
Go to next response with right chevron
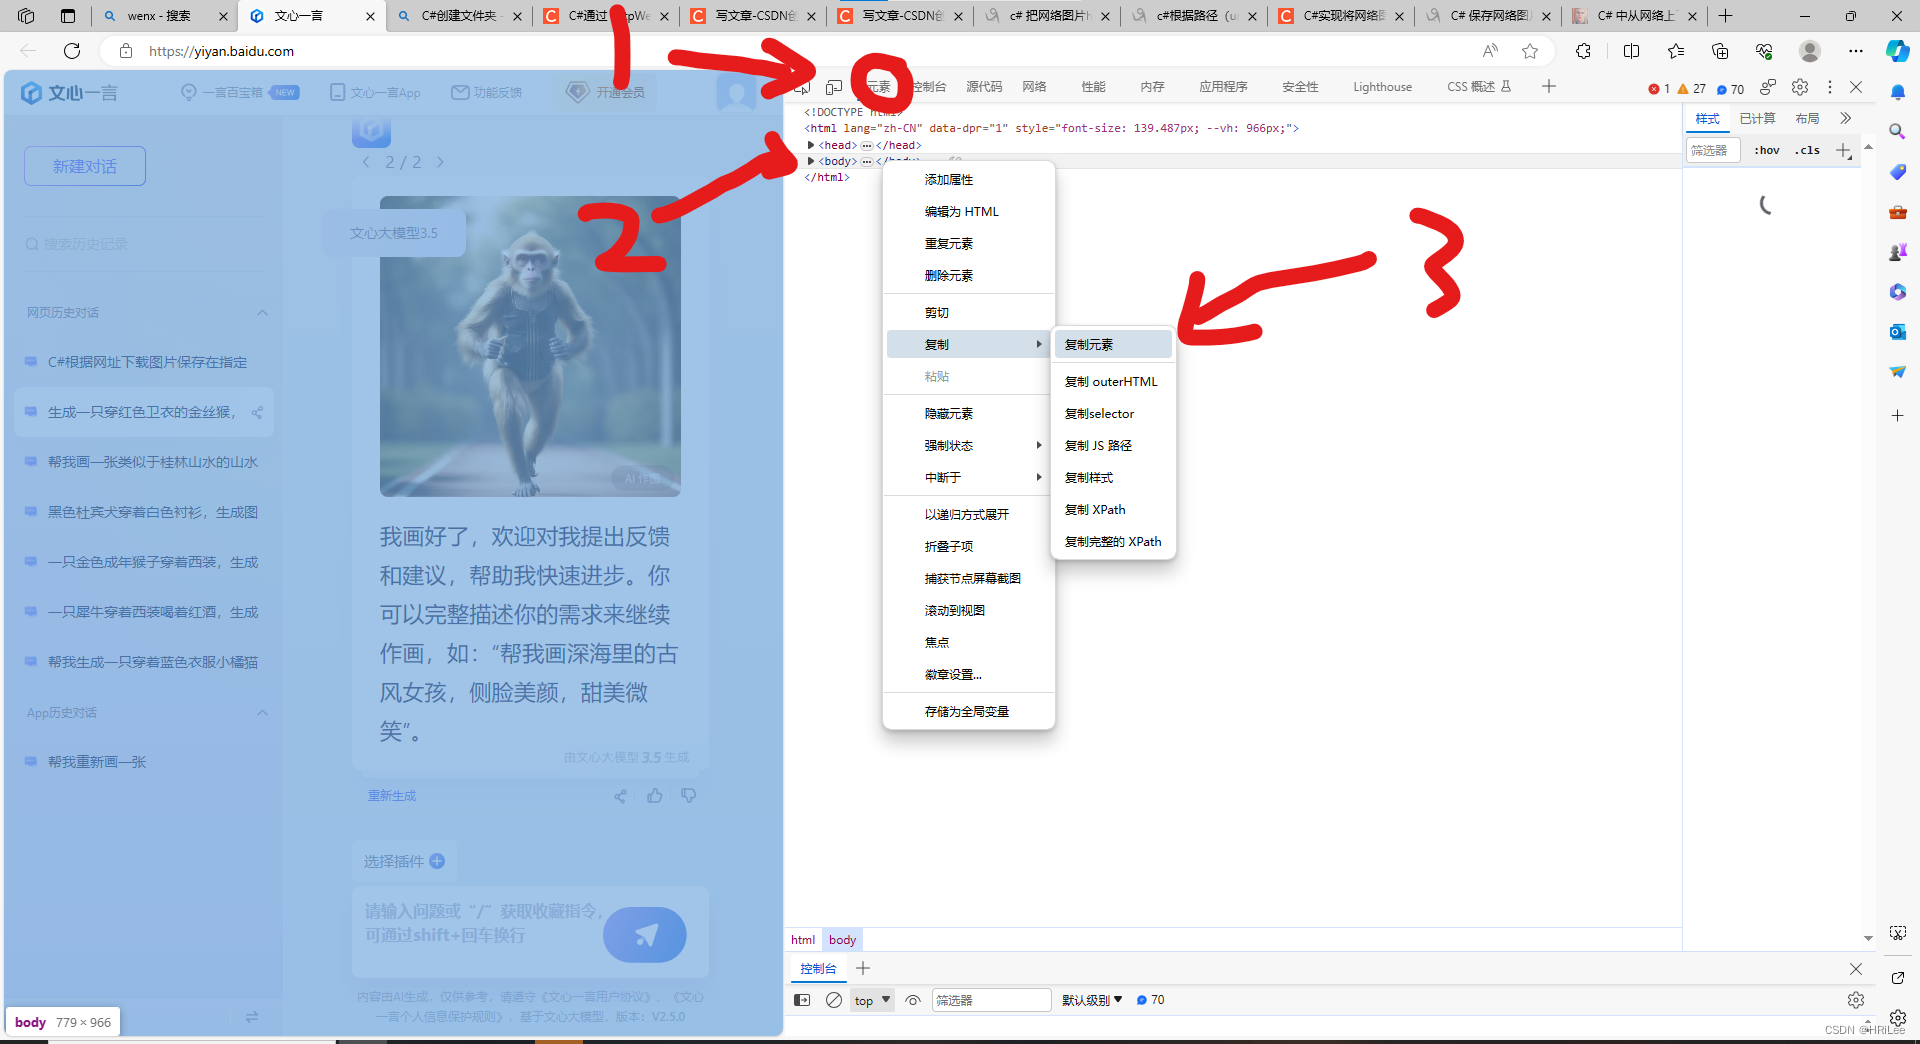click(440, 162)
